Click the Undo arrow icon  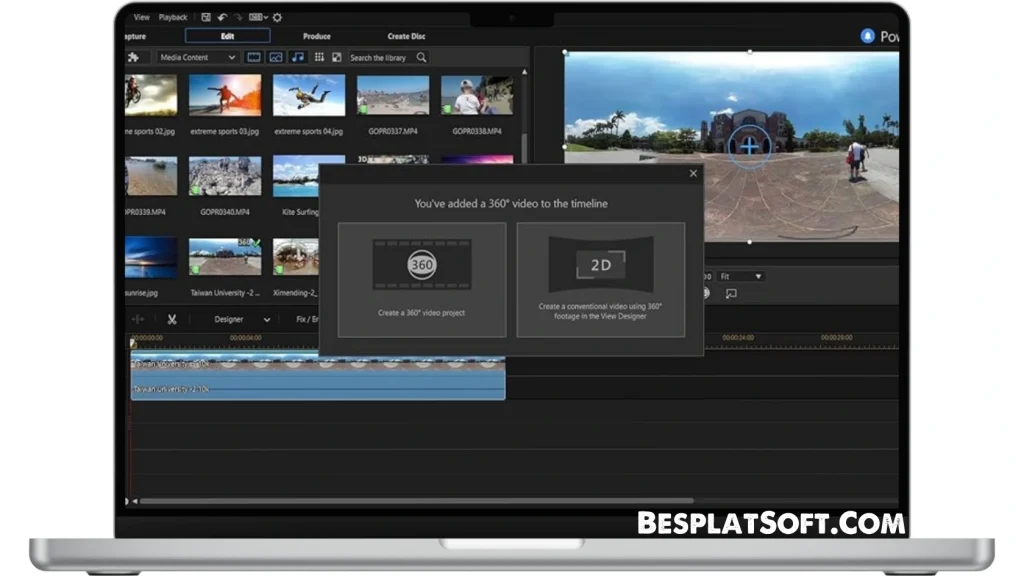[x=221, y=17]
